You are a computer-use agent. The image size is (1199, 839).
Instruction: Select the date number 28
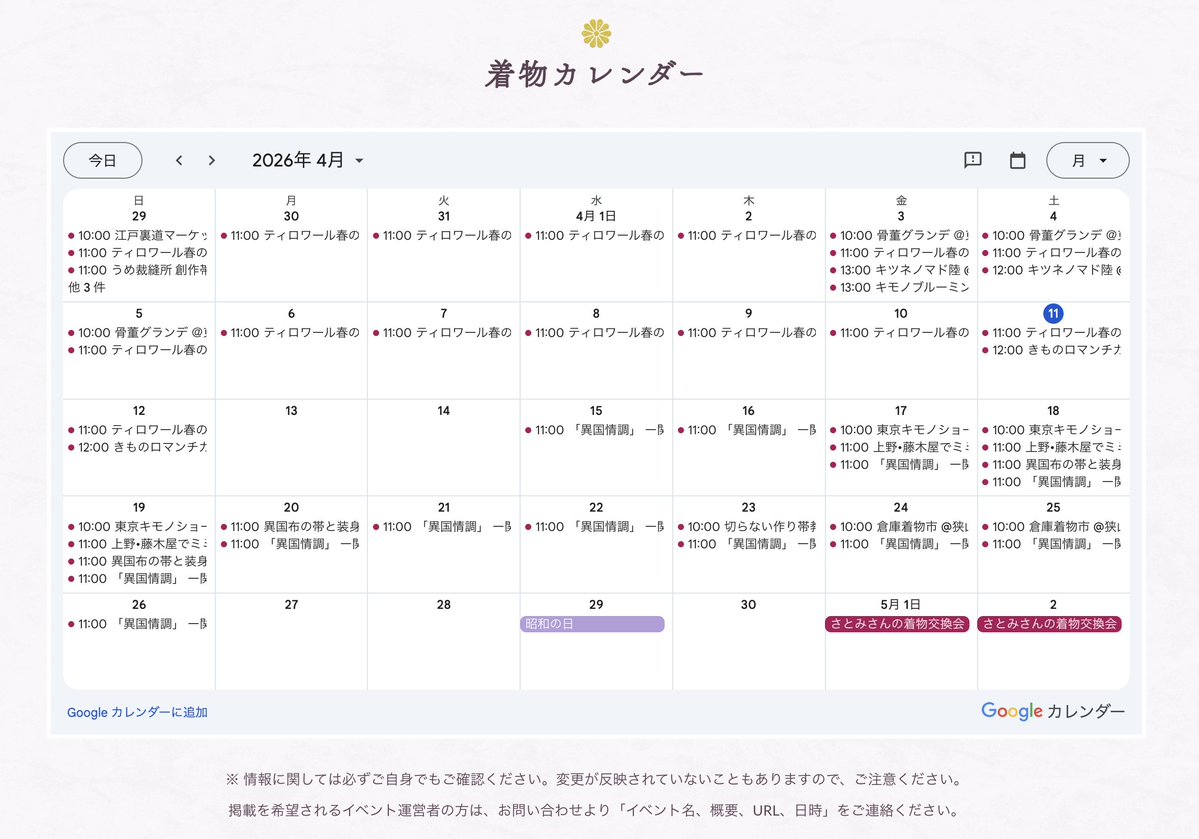(444, 605)
